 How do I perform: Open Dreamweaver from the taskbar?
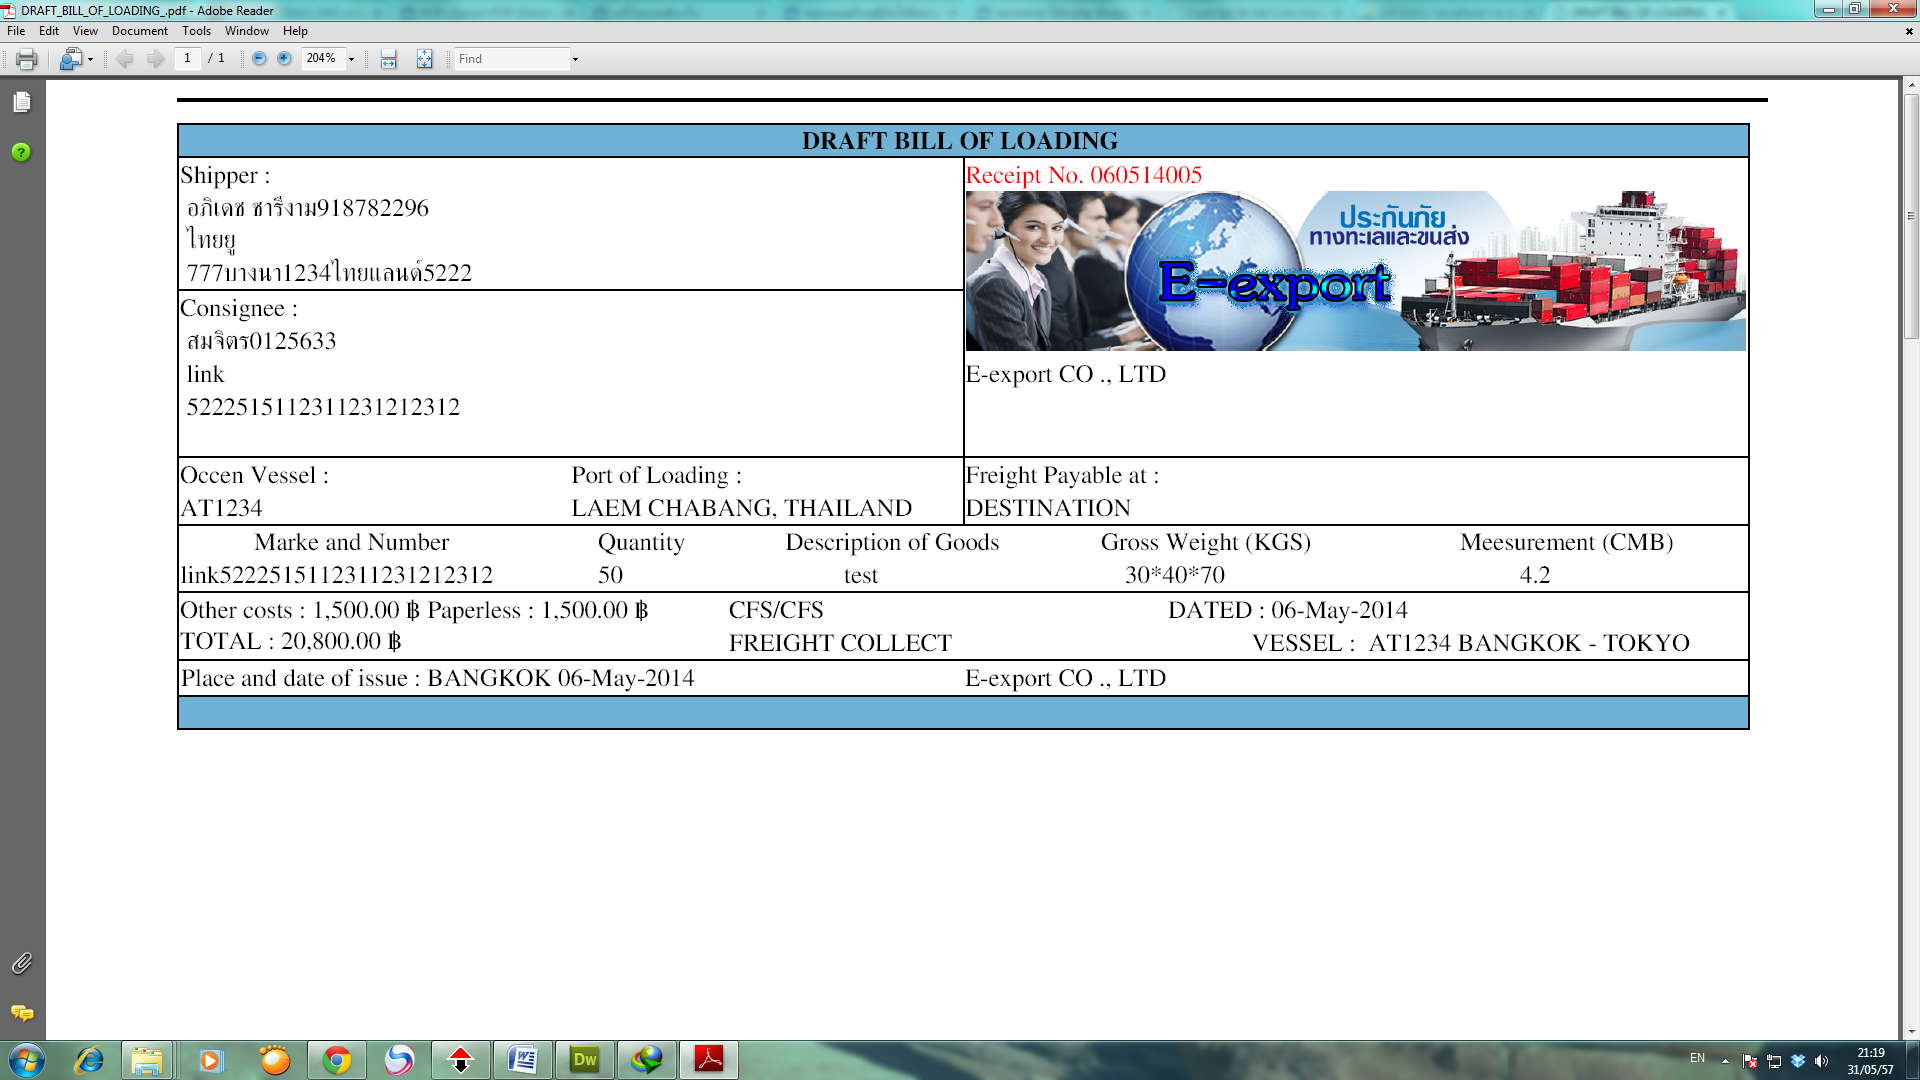585,1060
